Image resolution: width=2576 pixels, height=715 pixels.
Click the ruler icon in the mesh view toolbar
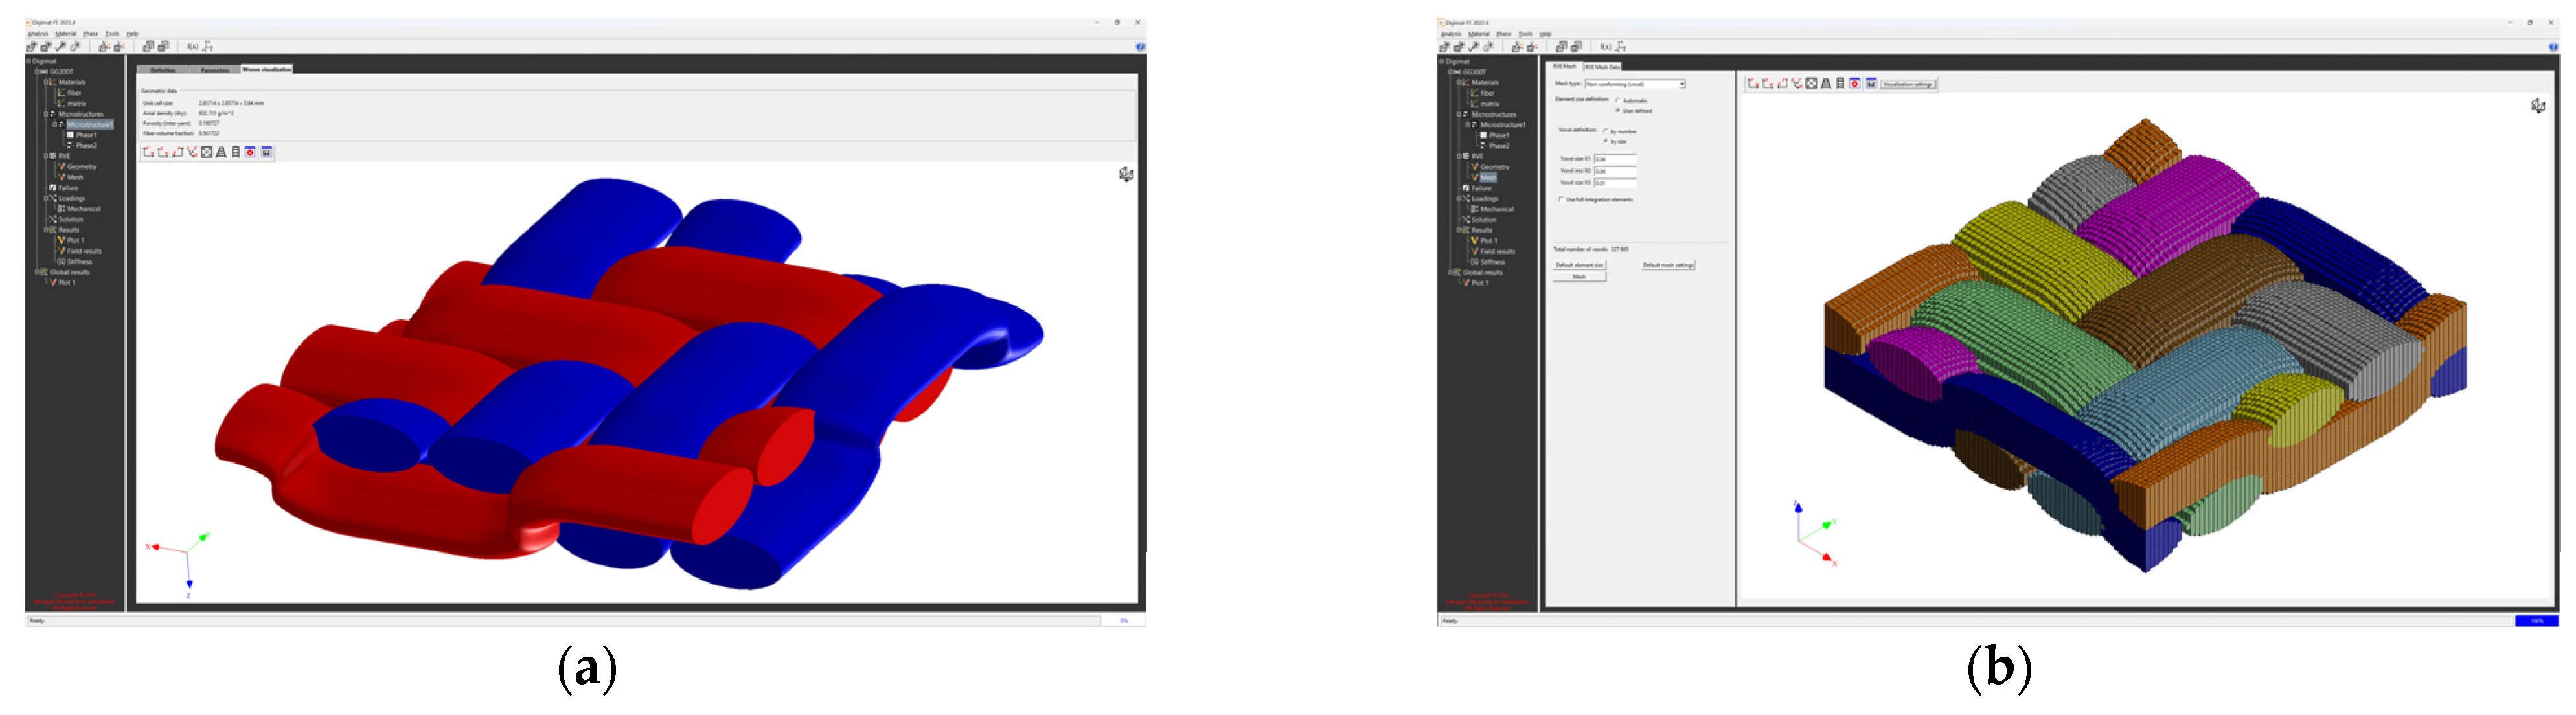[1840, 84]
